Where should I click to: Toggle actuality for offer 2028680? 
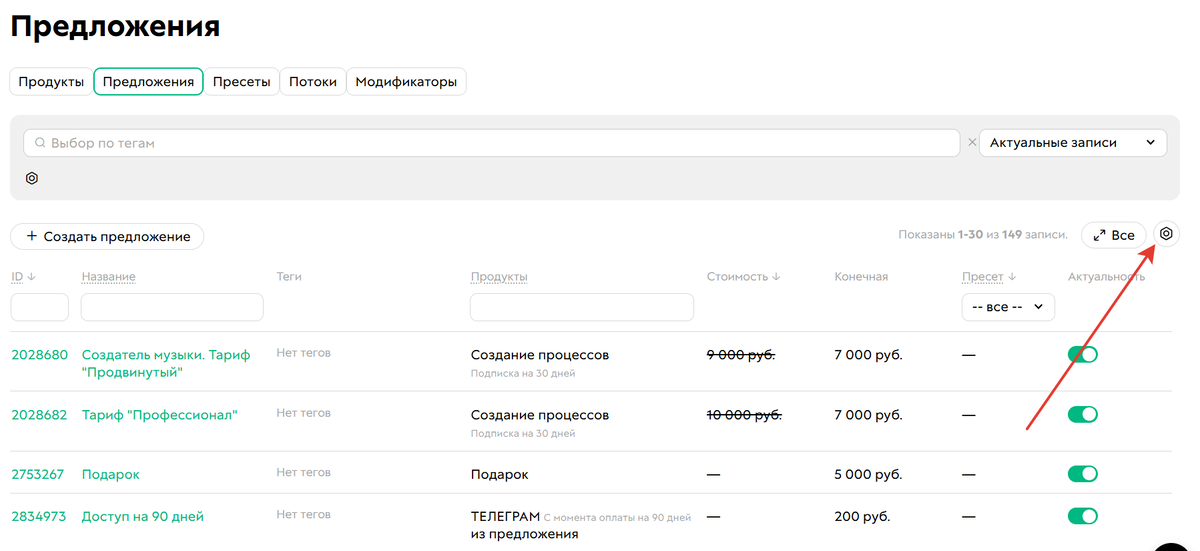point(1083,354)
